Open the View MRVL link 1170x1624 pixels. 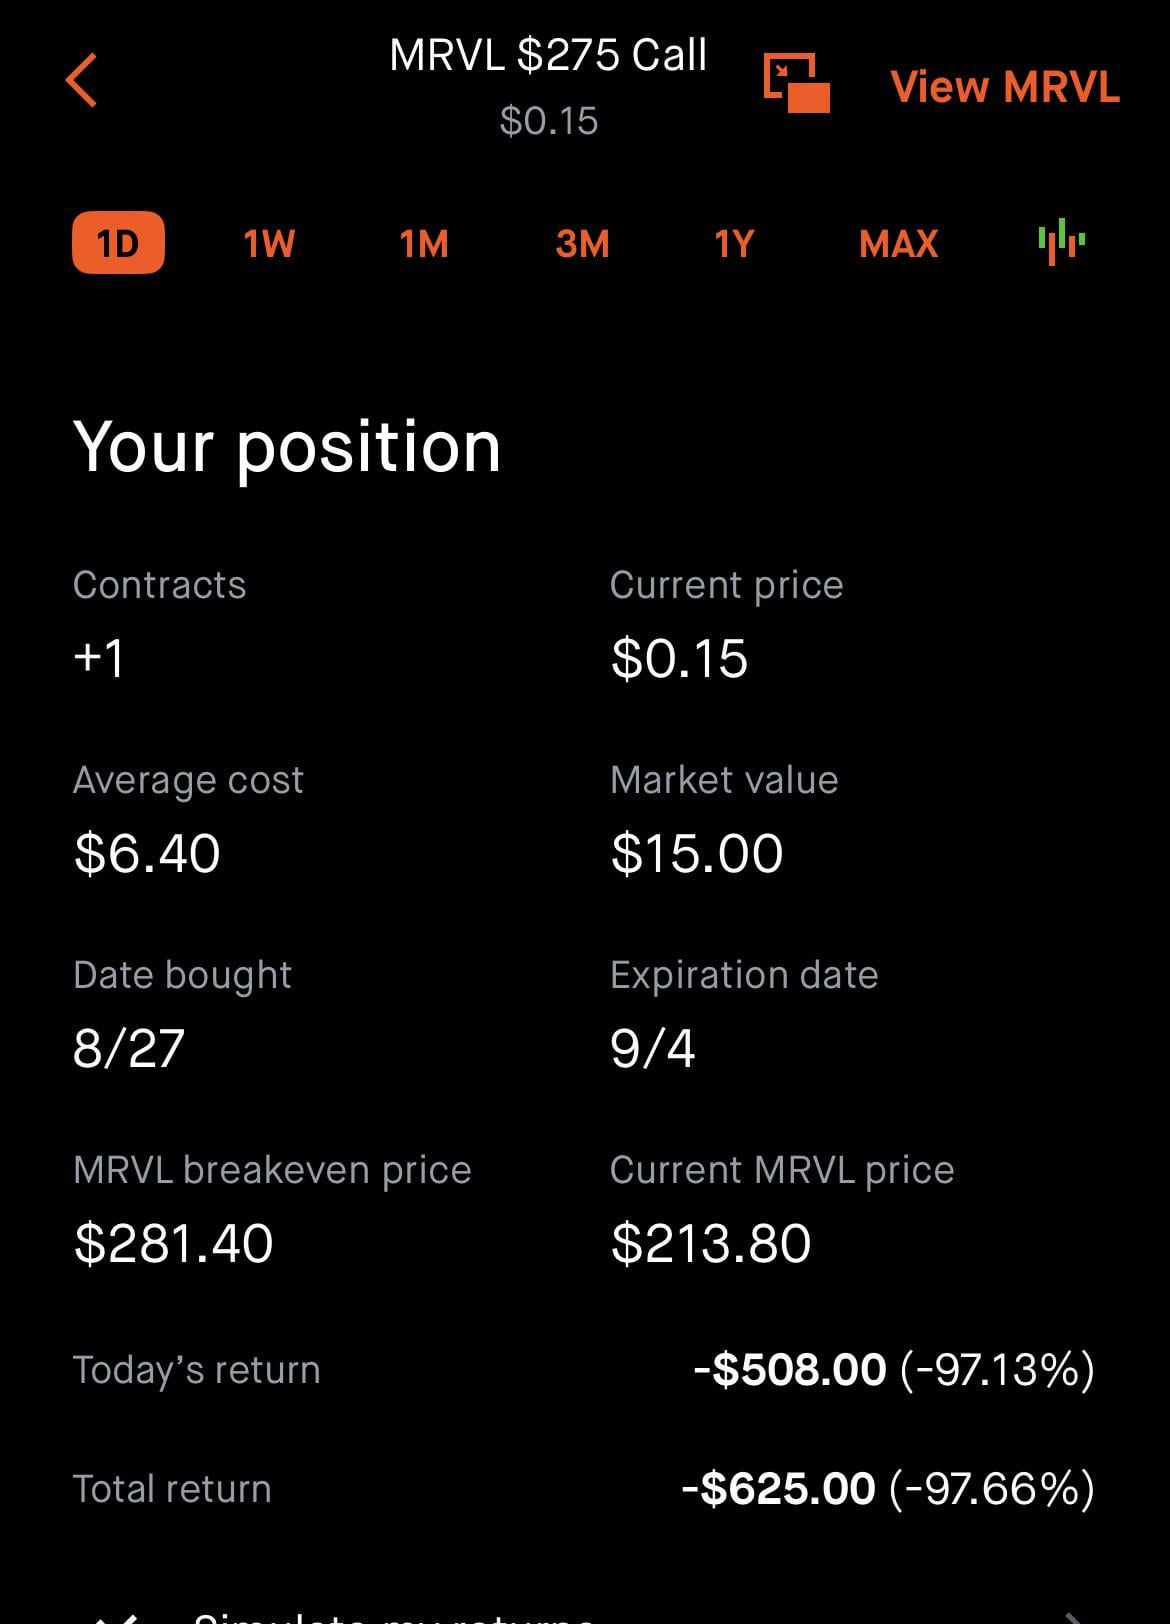1005,87
